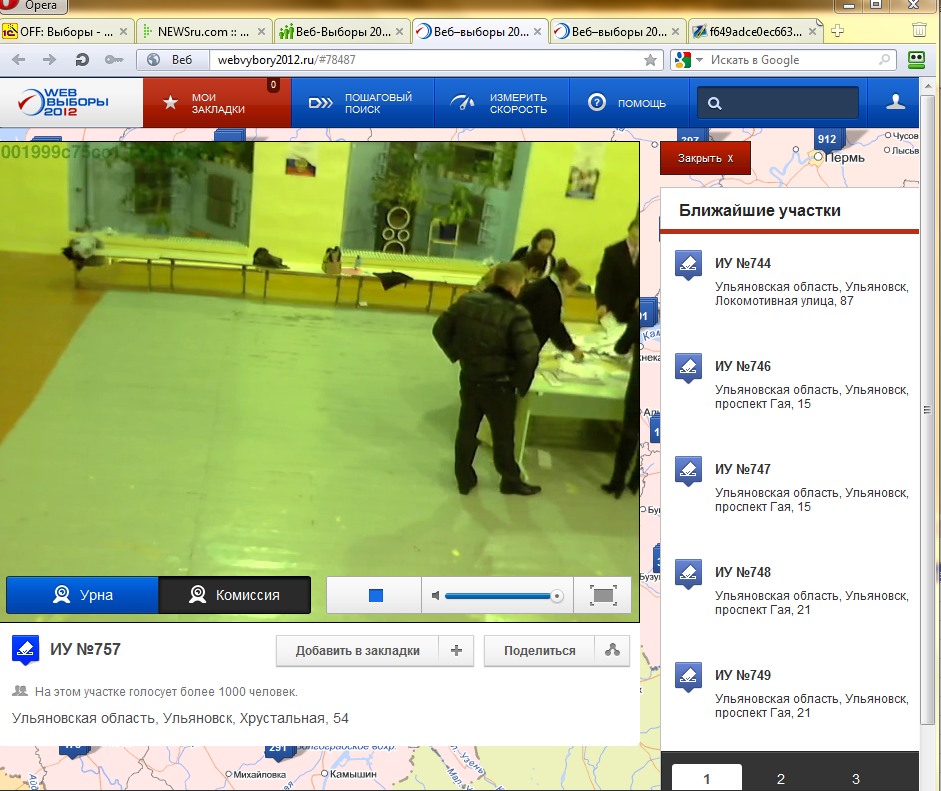Click the plus icon beside Добавить в закладки
This screenshot has height=791, width=941.
(x=456, y=651)
